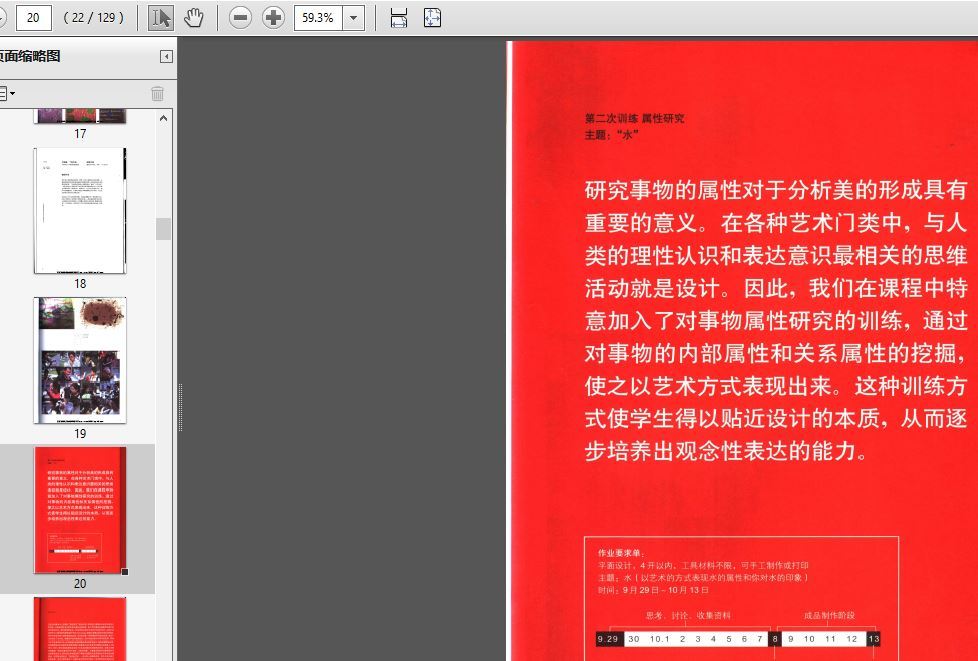Viewport: 978px width, 661px height.
Task: Open page 18 thumbnail
Action: coord(80,211)
